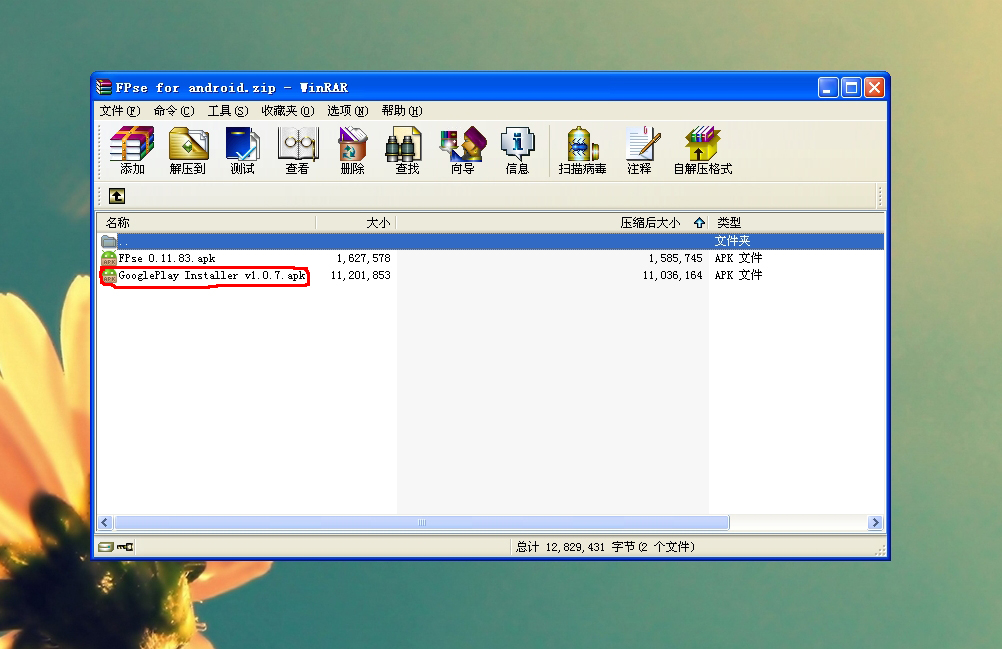Click 文件夹 type of parent row
This screenshot has width=1002, height=649.
[732, 241]
